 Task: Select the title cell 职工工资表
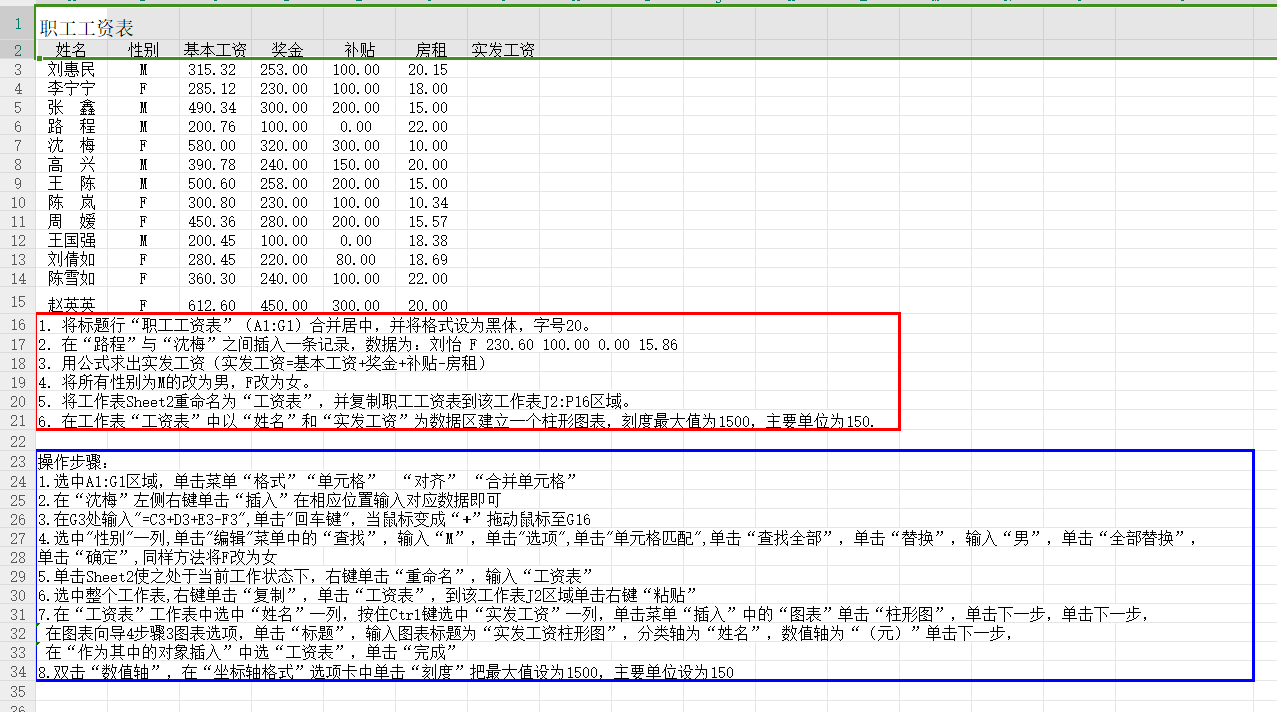click(x=86, y=28)
